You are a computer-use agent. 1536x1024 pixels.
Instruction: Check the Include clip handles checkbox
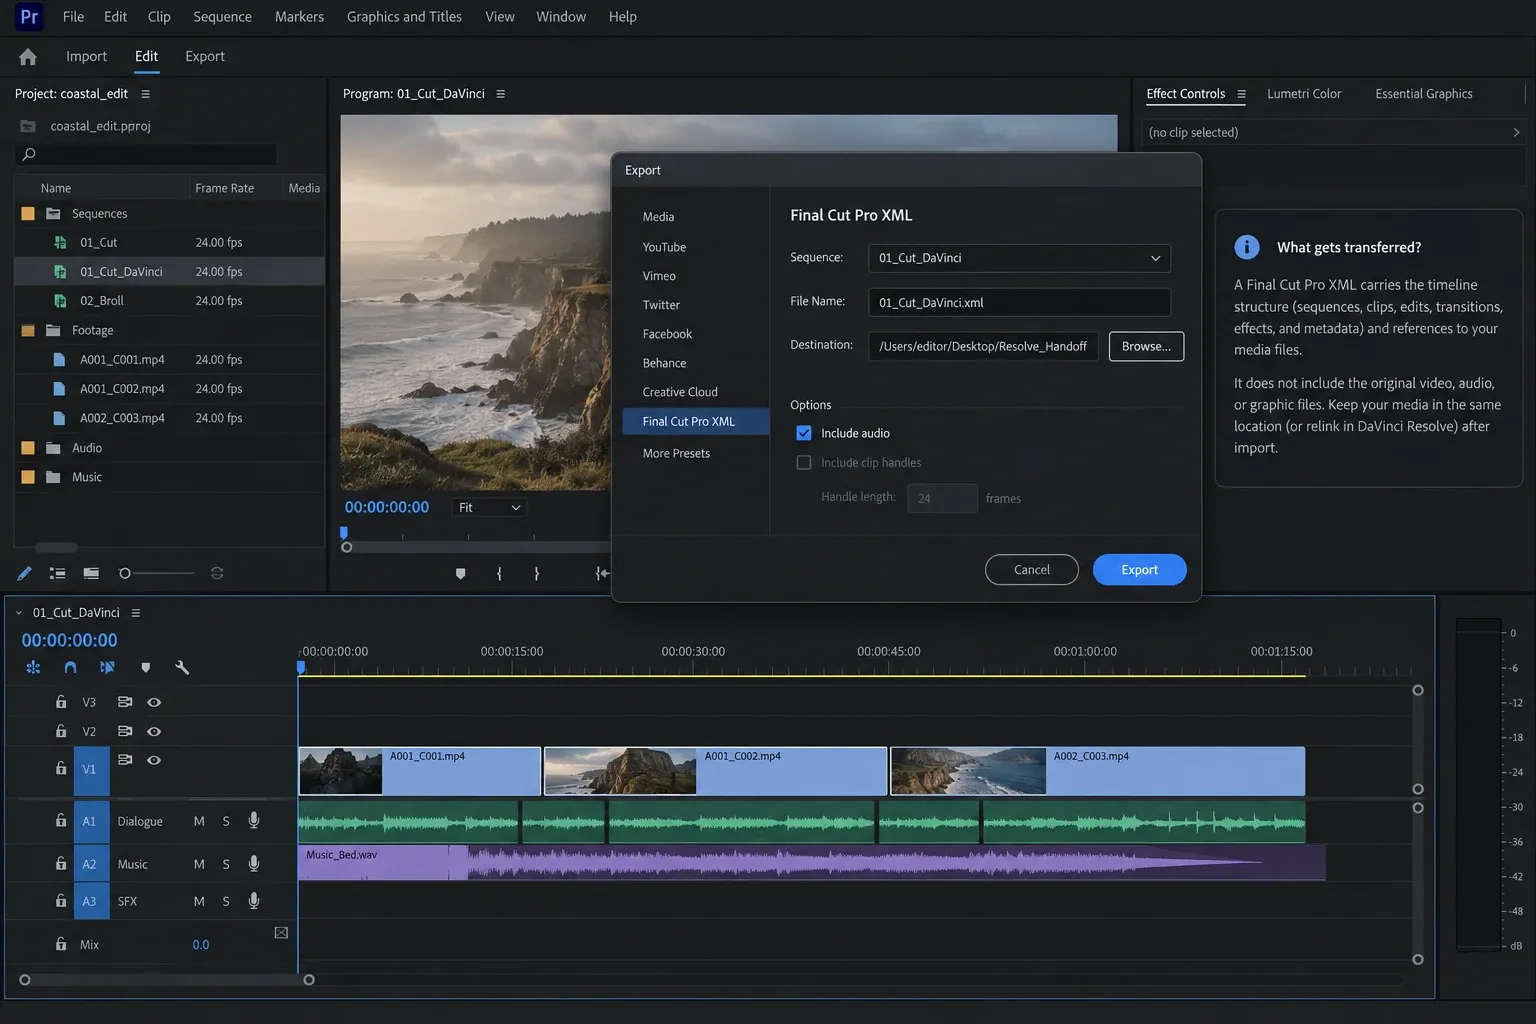pyautogui.click(x=804, y=462)
